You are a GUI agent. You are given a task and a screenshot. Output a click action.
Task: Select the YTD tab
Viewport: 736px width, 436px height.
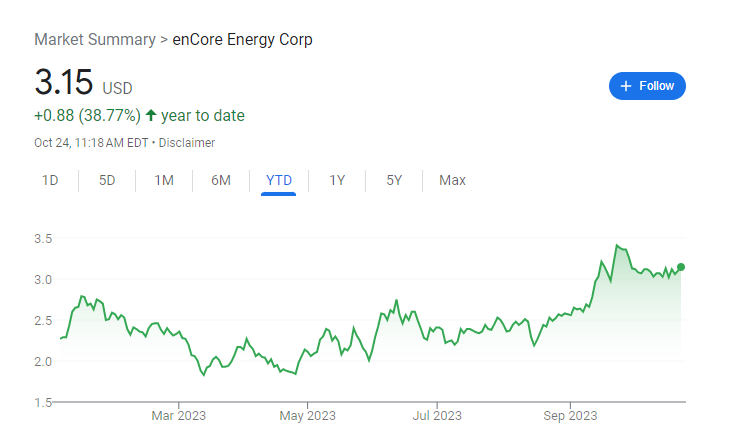click(279, 180)
